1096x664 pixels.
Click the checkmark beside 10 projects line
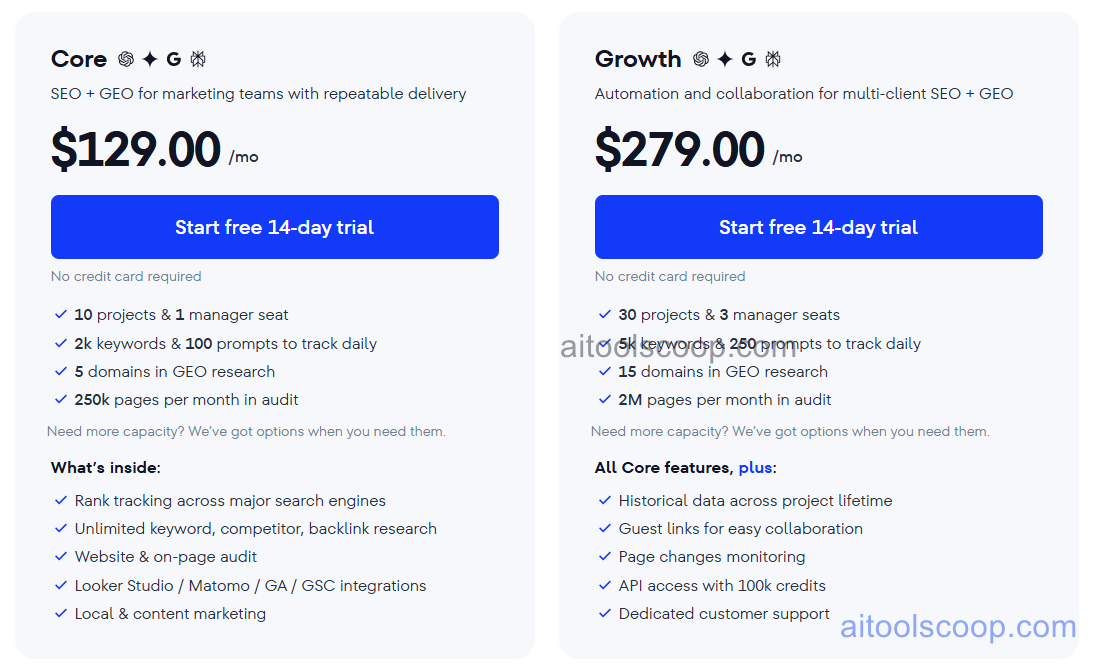tap(61, 314)
